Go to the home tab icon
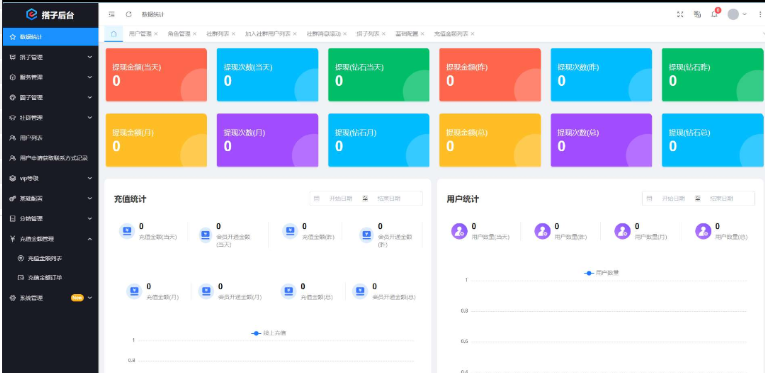Screen dimensions: 765x373 point(114,34)
